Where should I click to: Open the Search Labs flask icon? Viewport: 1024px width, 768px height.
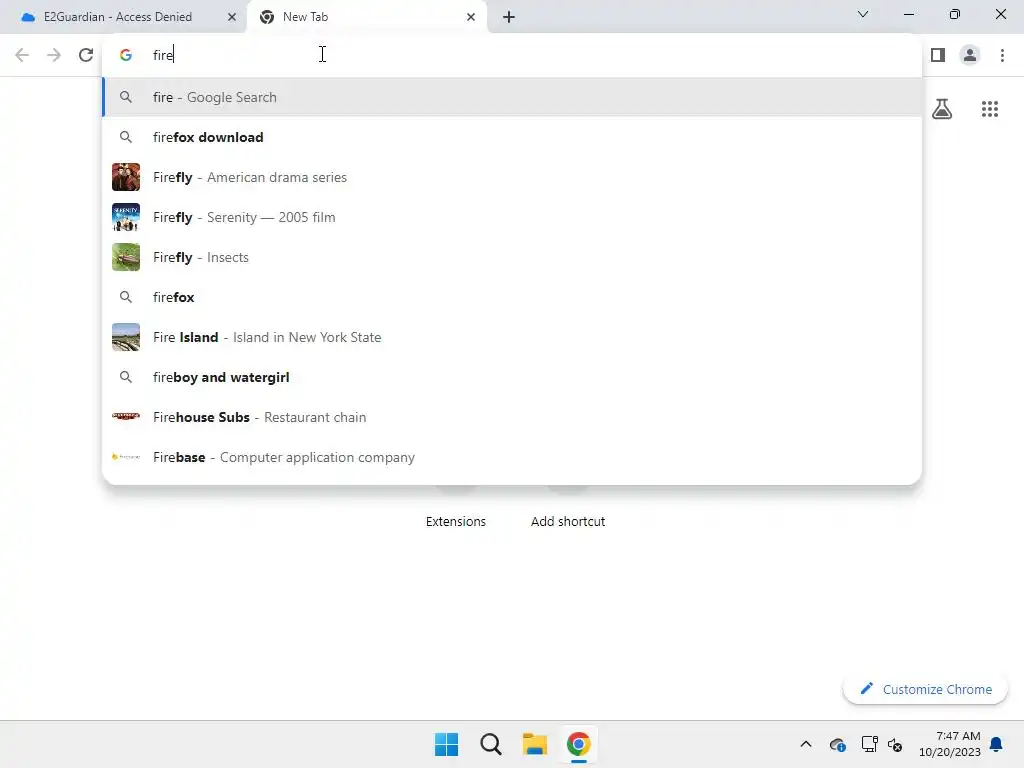click(x=942, y=109)
